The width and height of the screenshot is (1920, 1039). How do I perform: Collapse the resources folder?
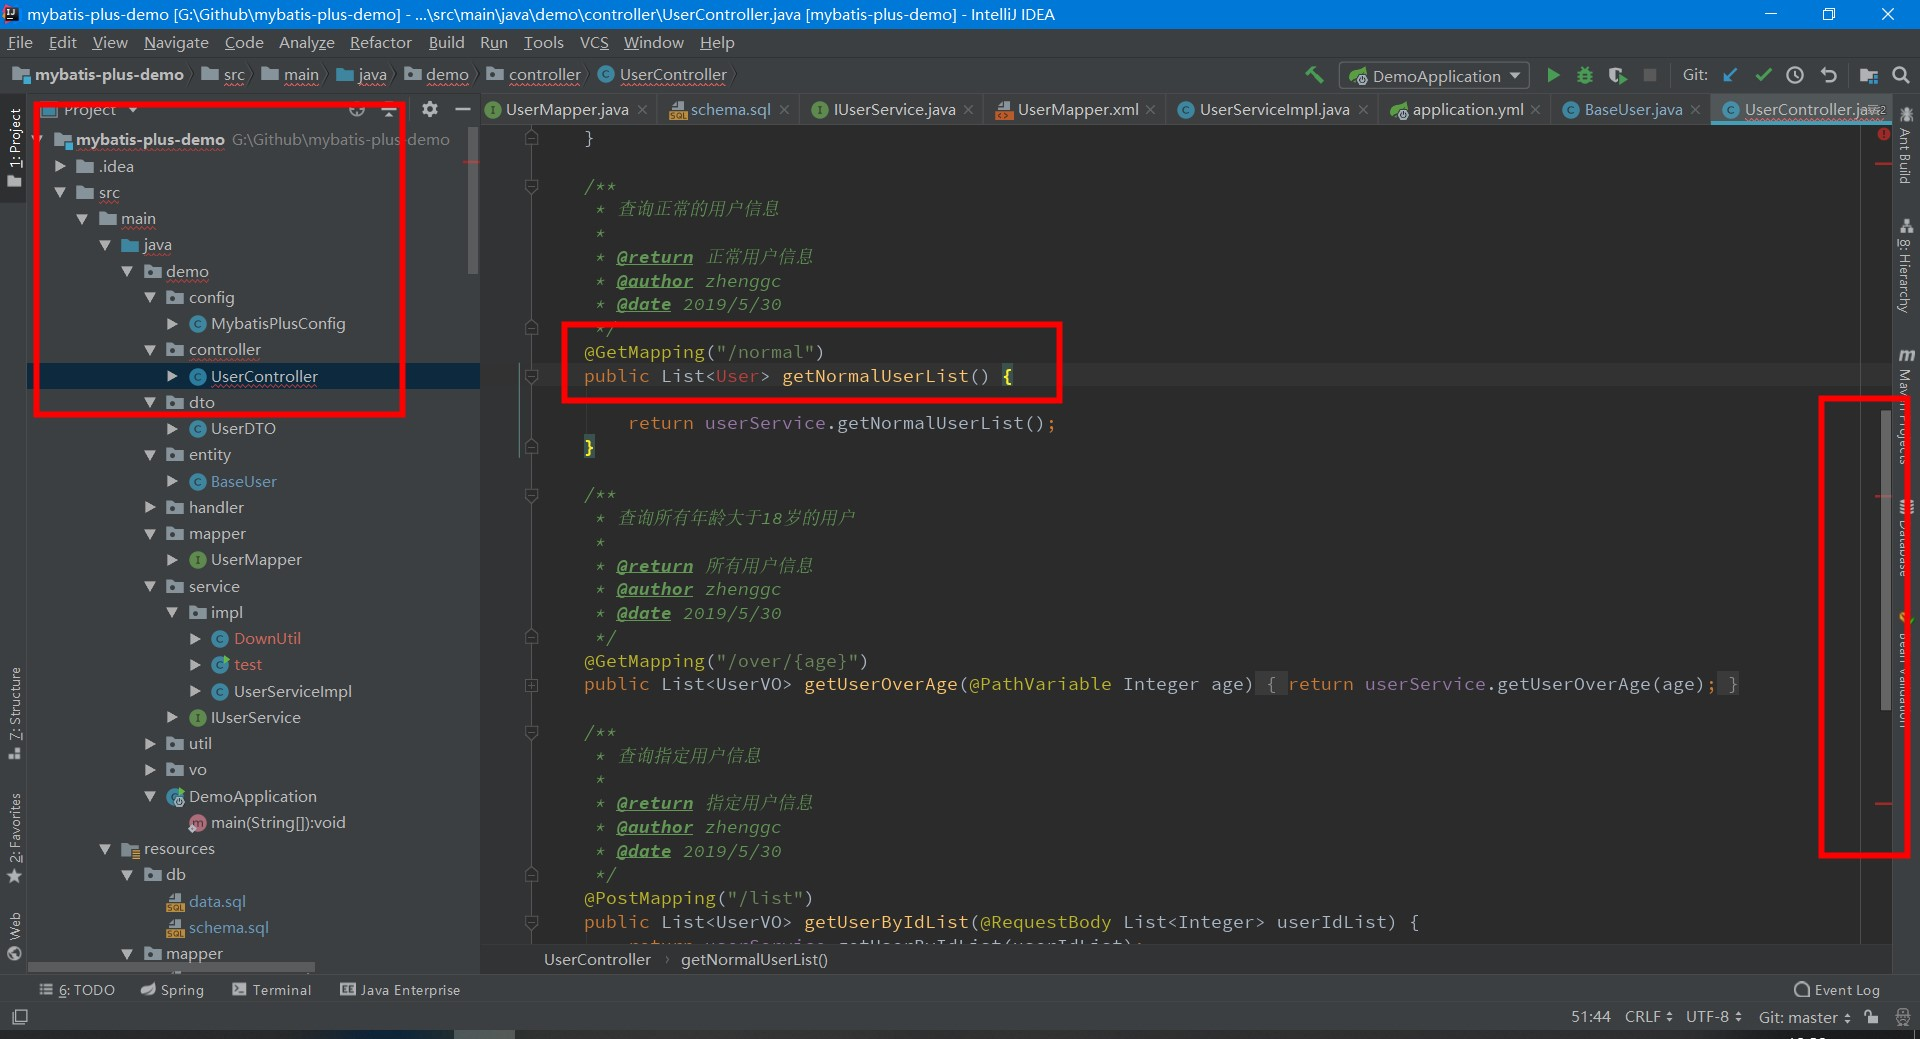(105, 848)
